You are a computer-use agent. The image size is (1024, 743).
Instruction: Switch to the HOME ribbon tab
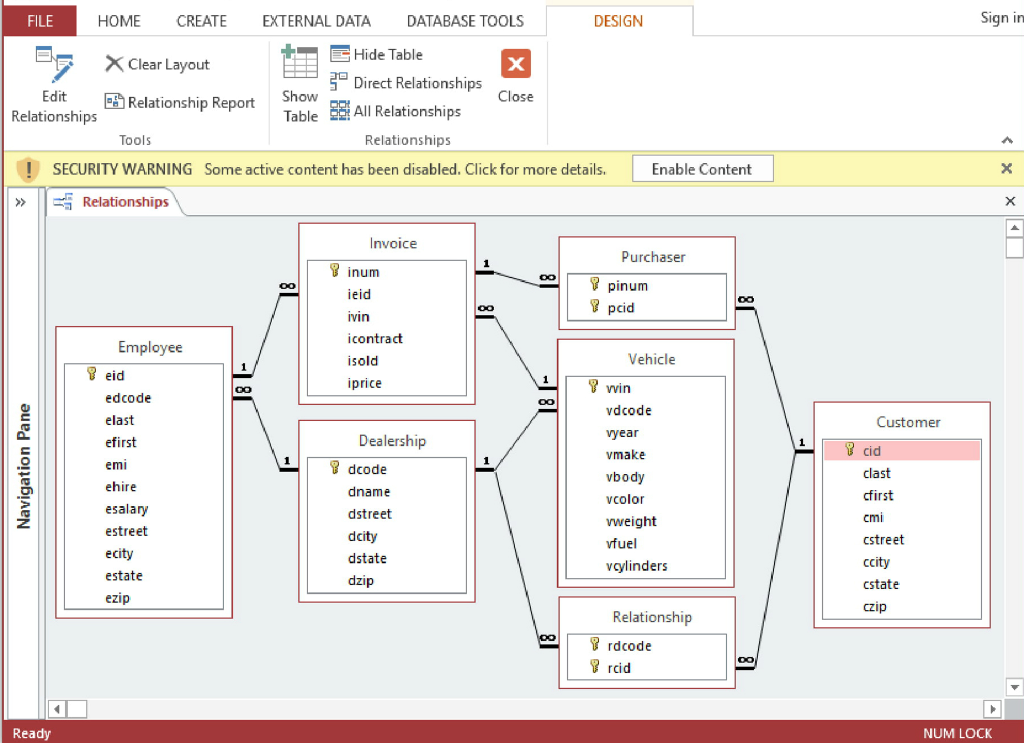click(x=119, y=20)
